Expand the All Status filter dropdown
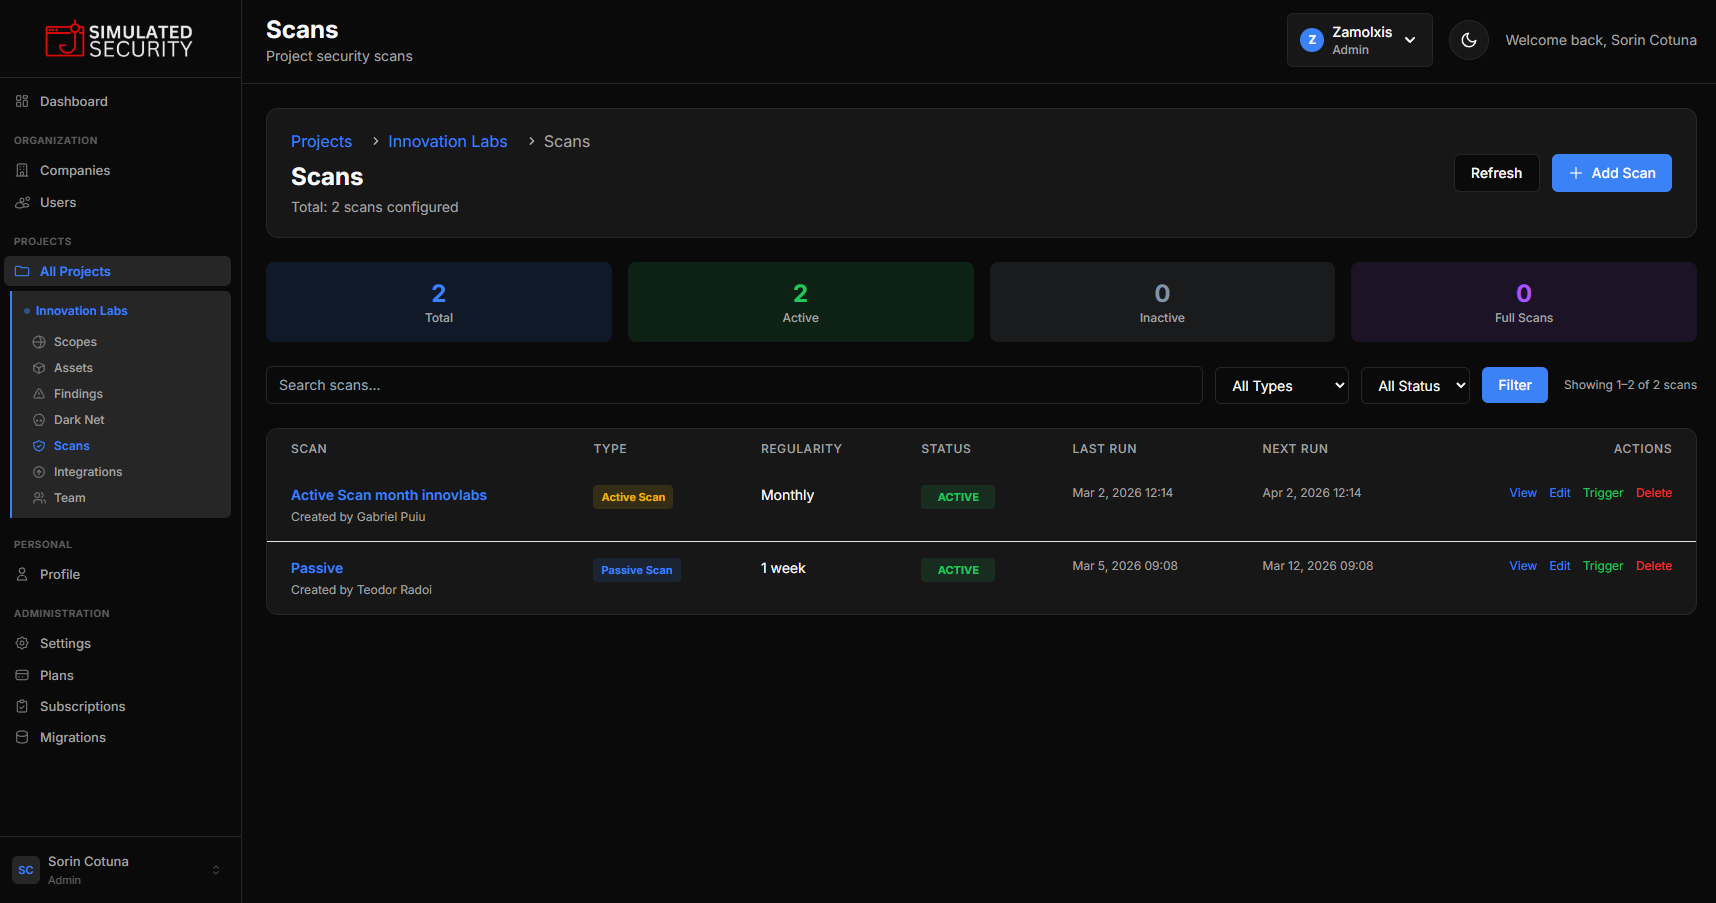Screen dimensions: 1716x903 point(1414,385)
